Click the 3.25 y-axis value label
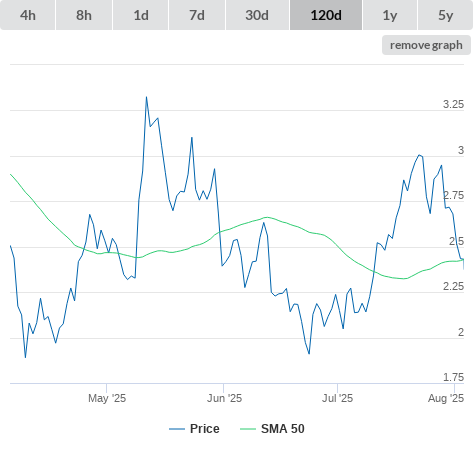This screenshot has width=474, height=455. tap(453, 104)
